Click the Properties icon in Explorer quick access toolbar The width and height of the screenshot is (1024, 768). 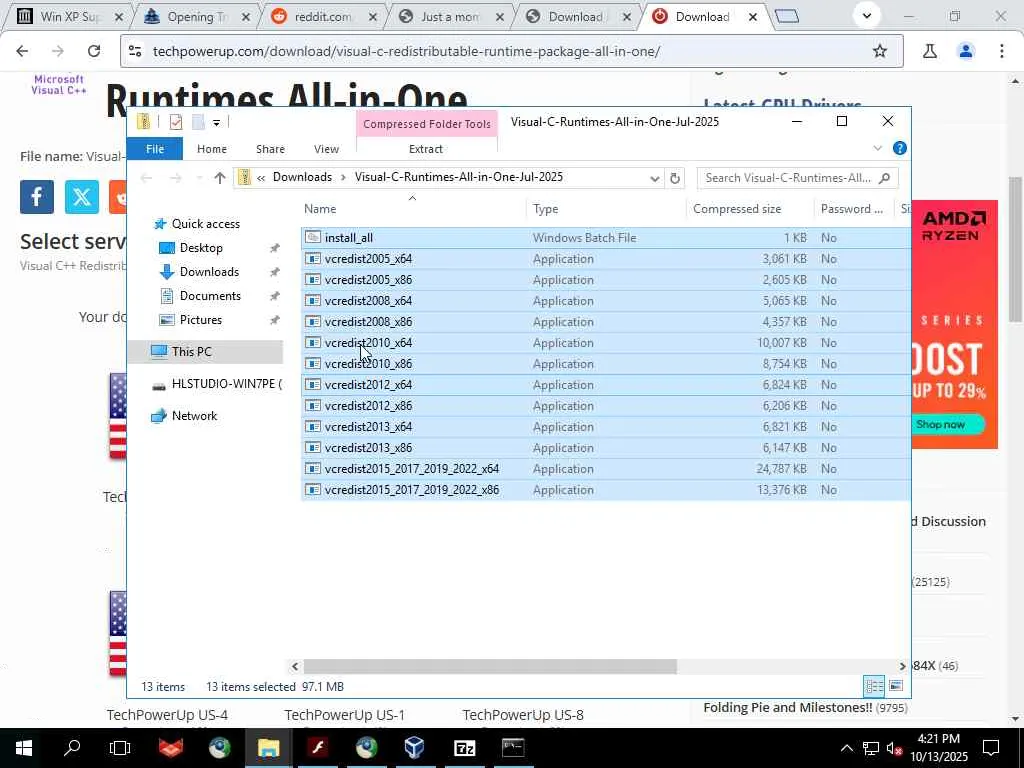point(176,122)
